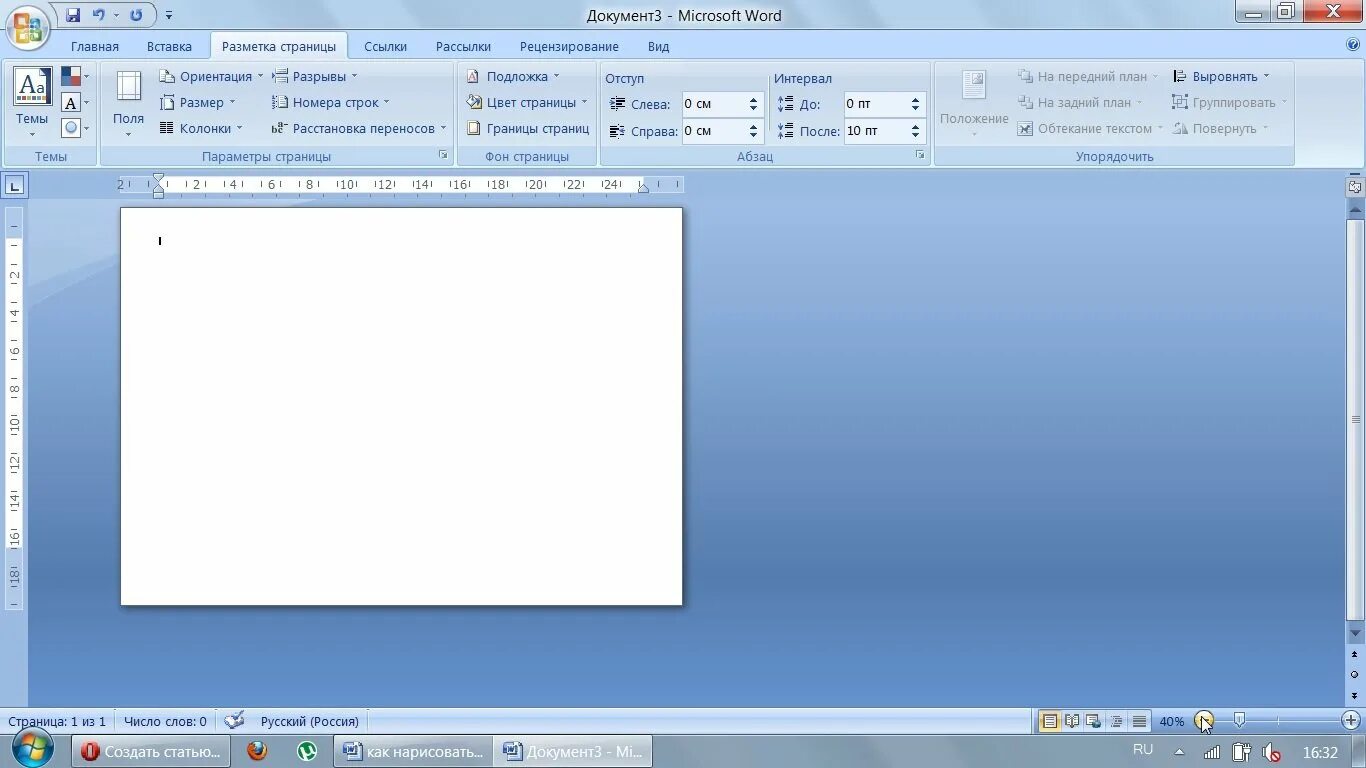
Task: Open Цвет страницы page color menu
Action: point(527,102)
